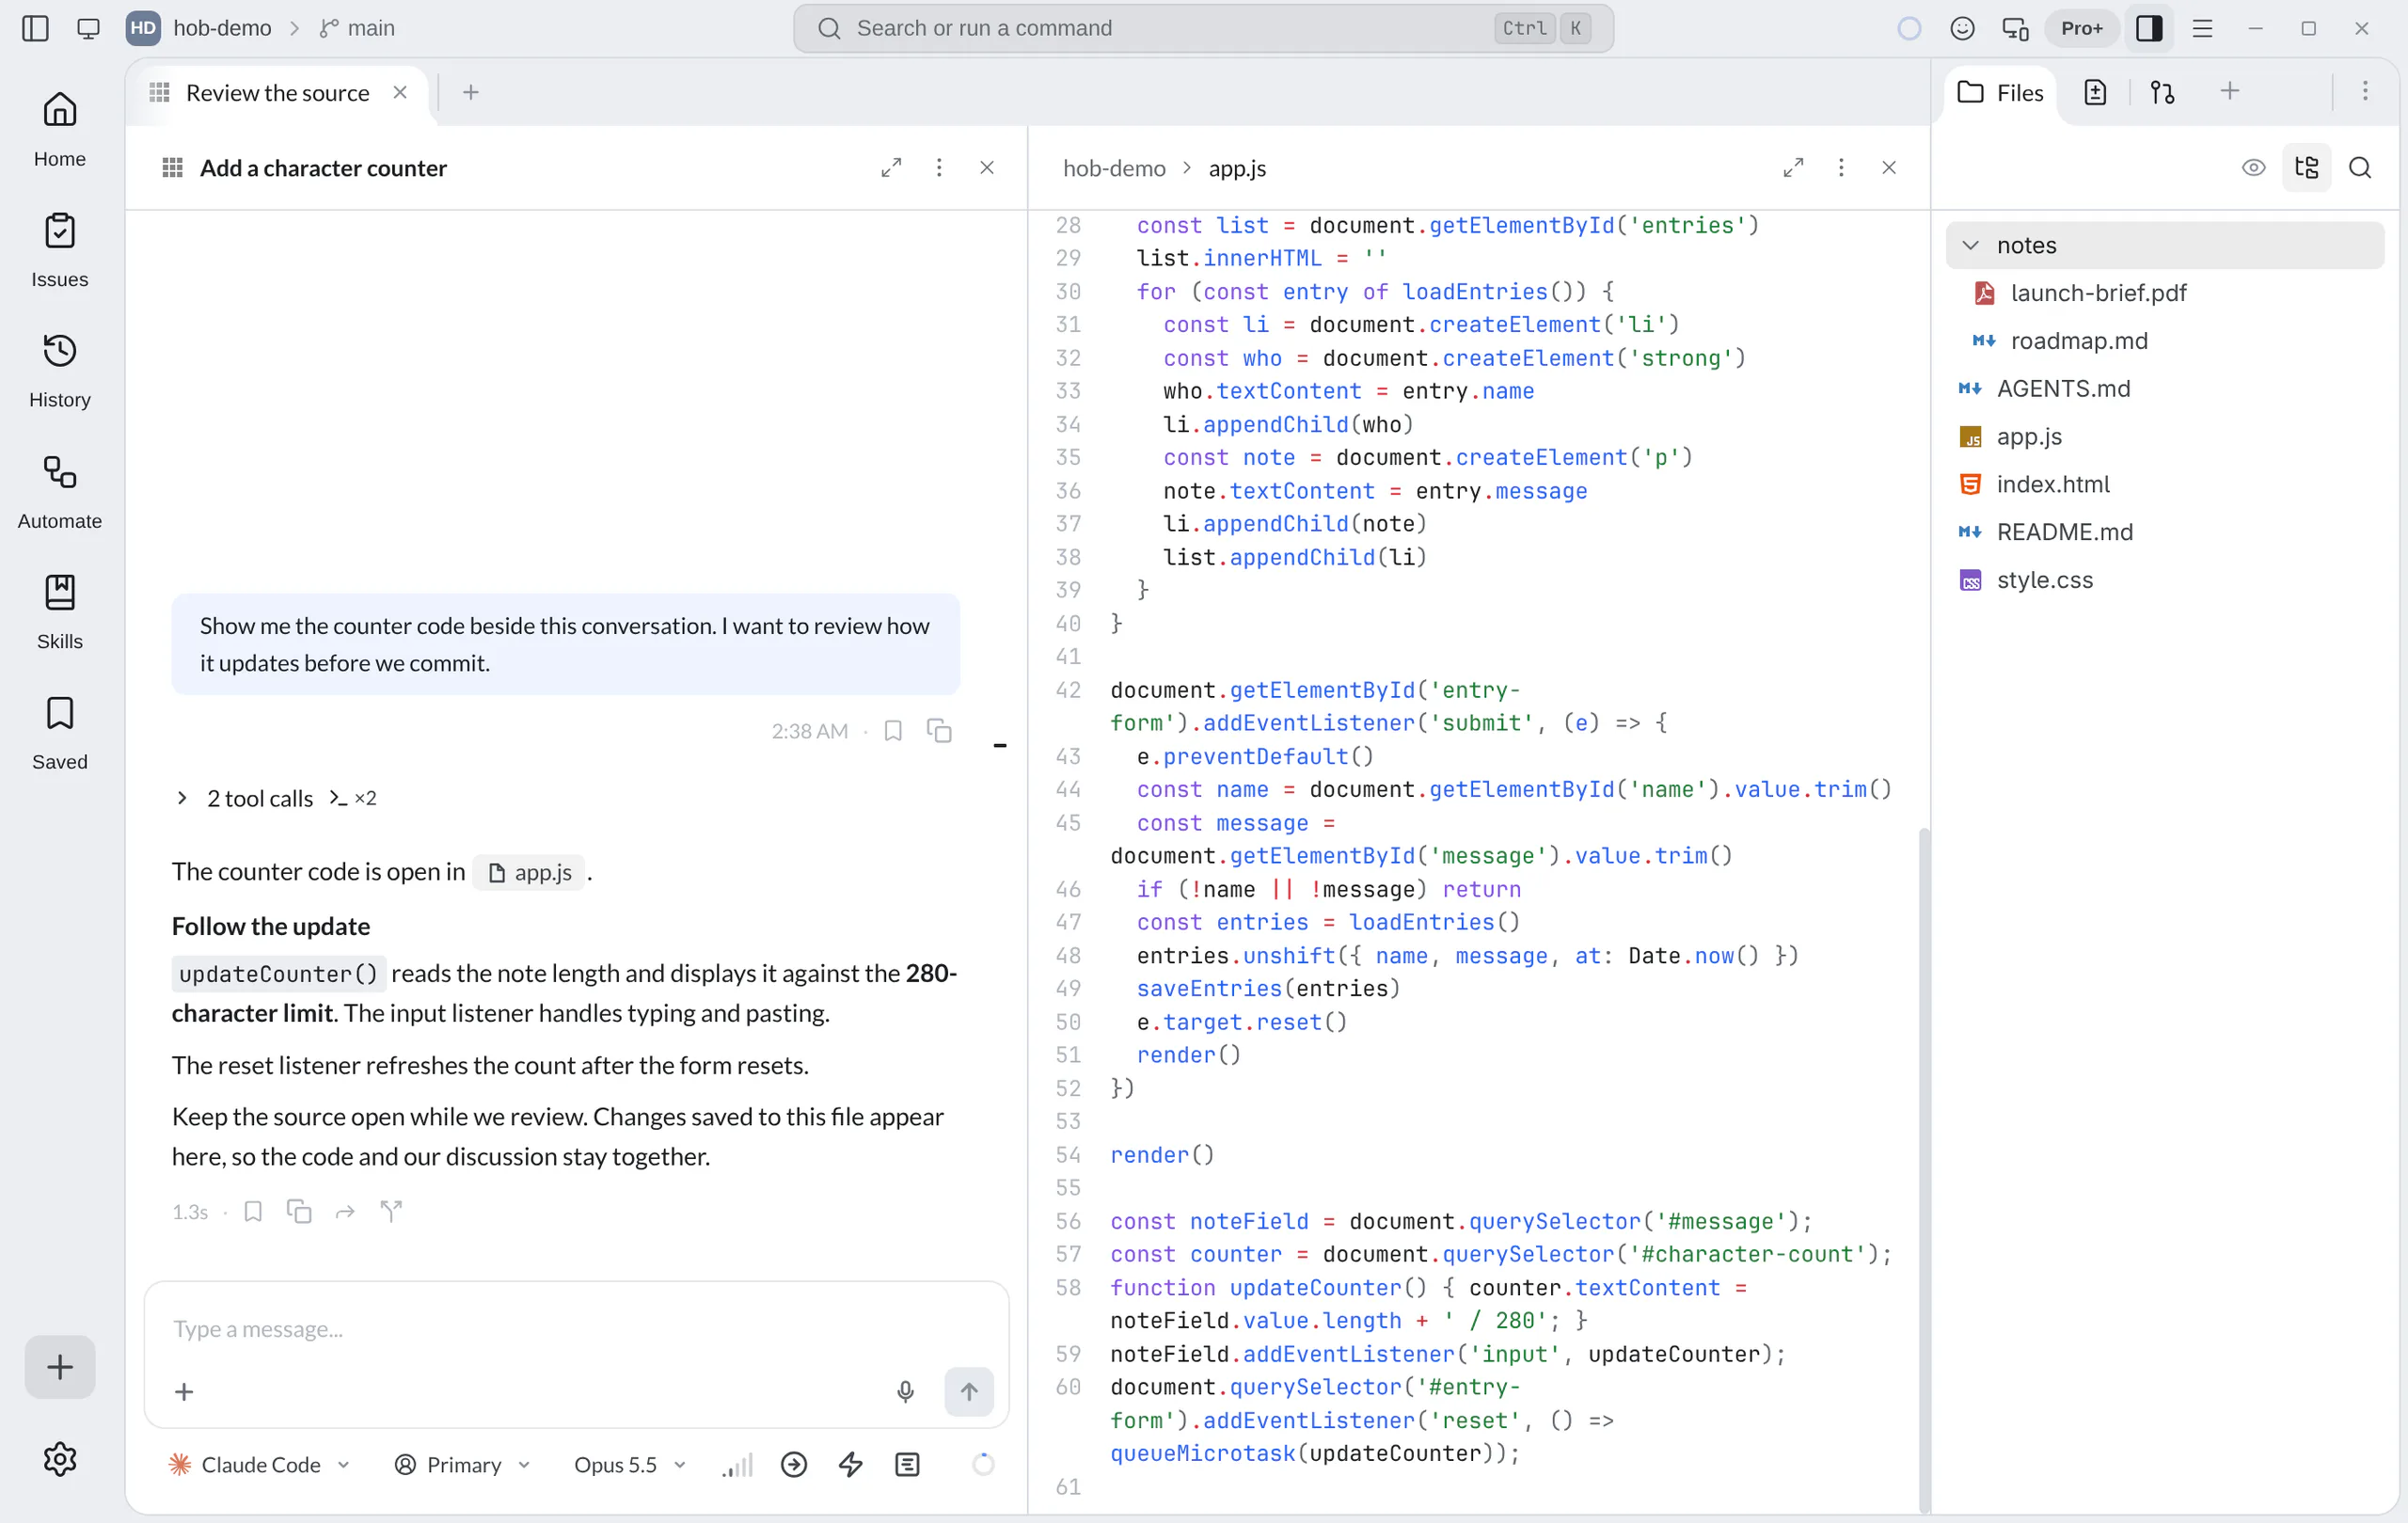The image size is (2408, 1523).
Task: Toggle the file tree view icon
Action: tap(2306, 167)
